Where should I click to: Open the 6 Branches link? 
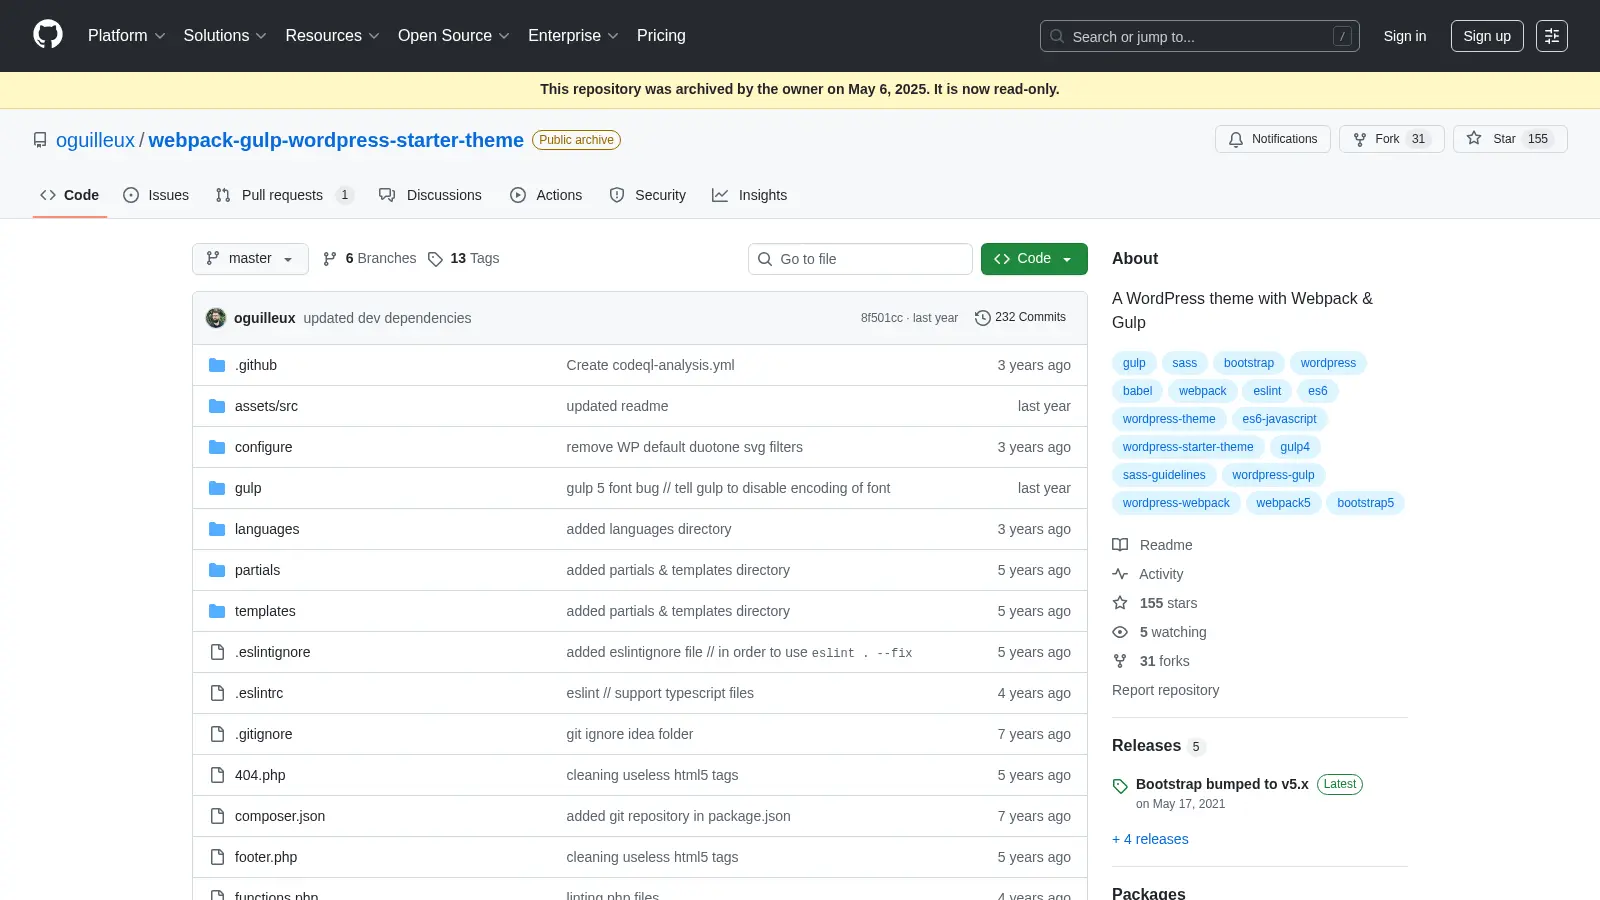369,259
